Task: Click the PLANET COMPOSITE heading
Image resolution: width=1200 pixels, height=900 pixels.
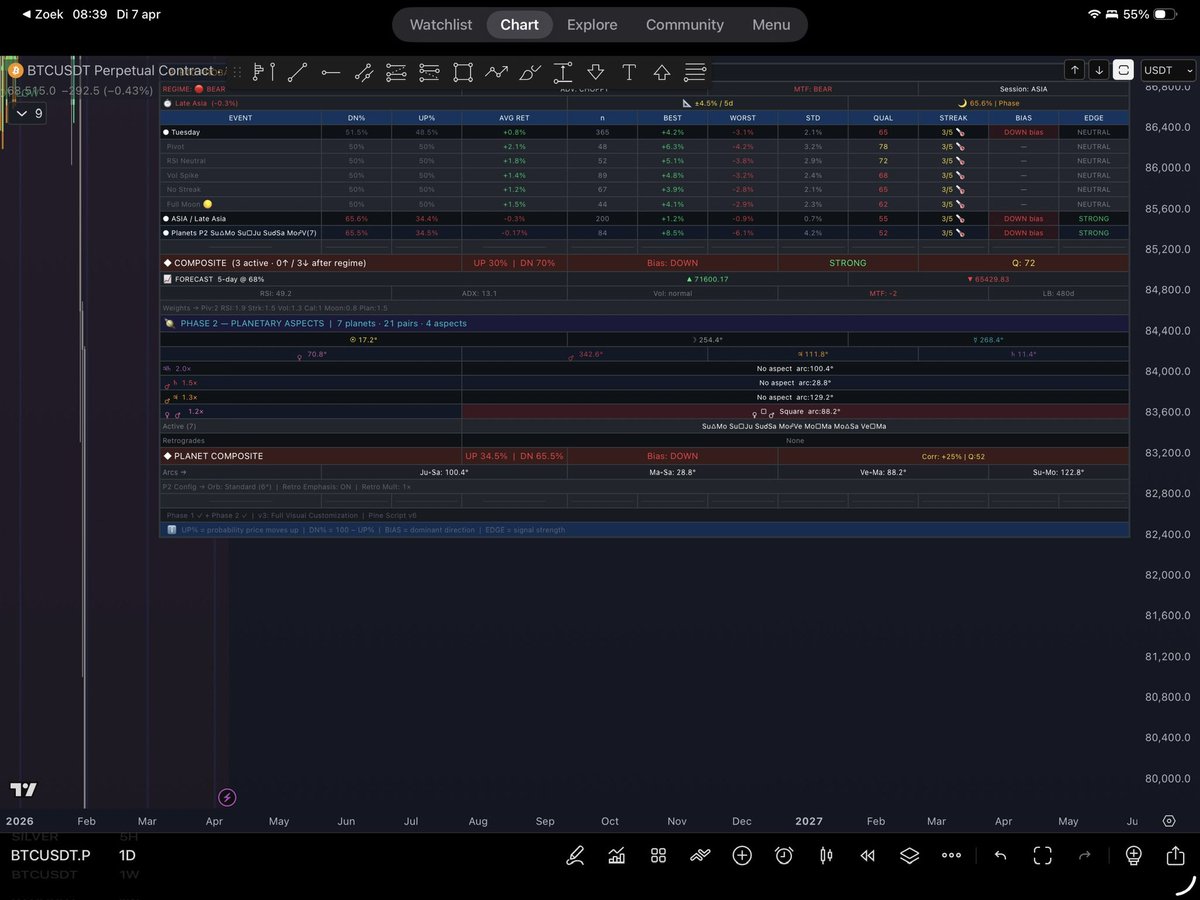Action: (219, 456)
